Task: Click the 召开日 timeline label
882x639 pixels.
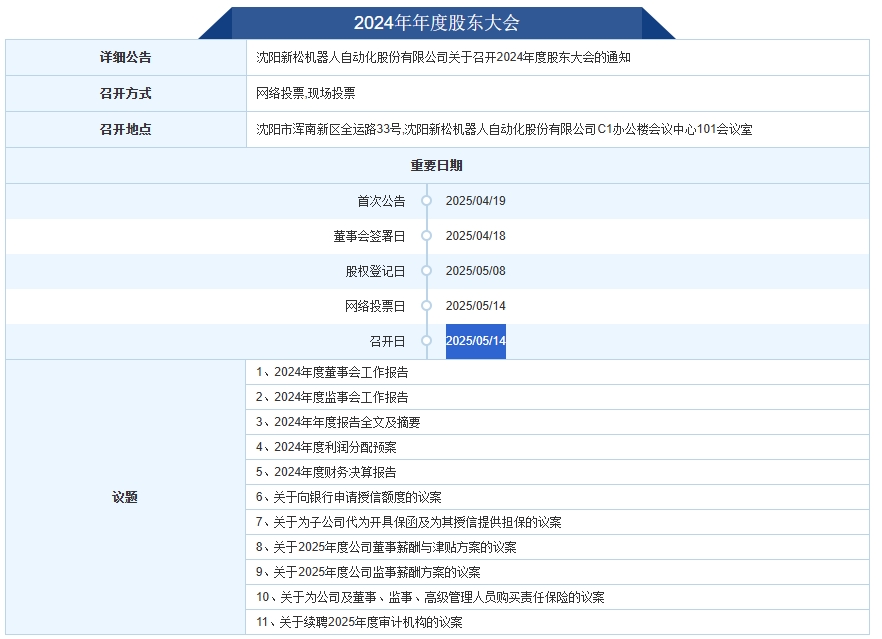Action: pyautogui.click(x=388, y=341)
